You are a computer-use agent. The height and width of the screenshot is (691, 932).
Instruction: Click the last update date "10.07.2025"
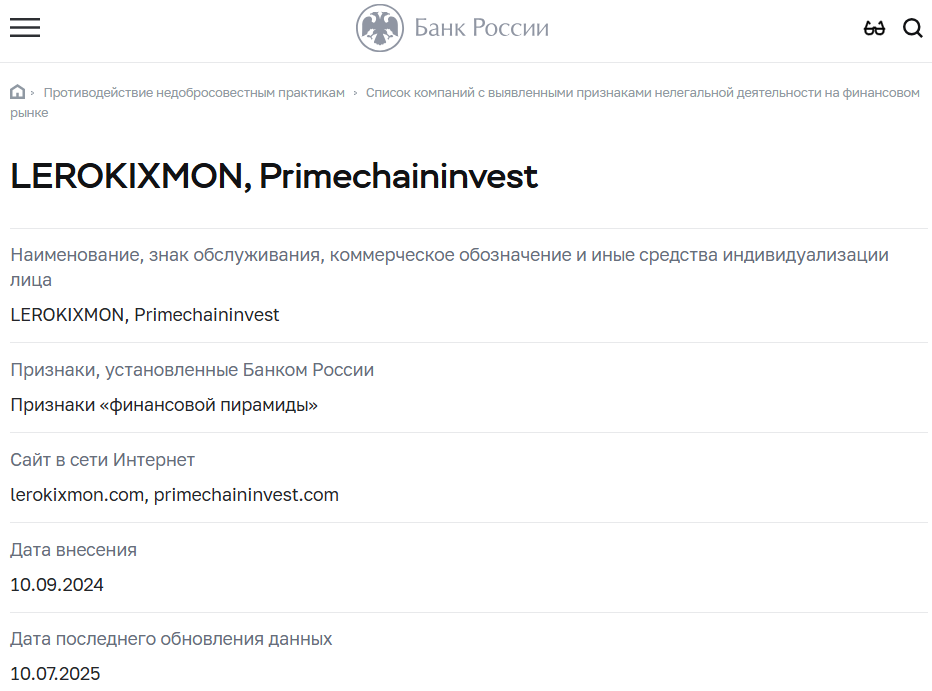55,674
